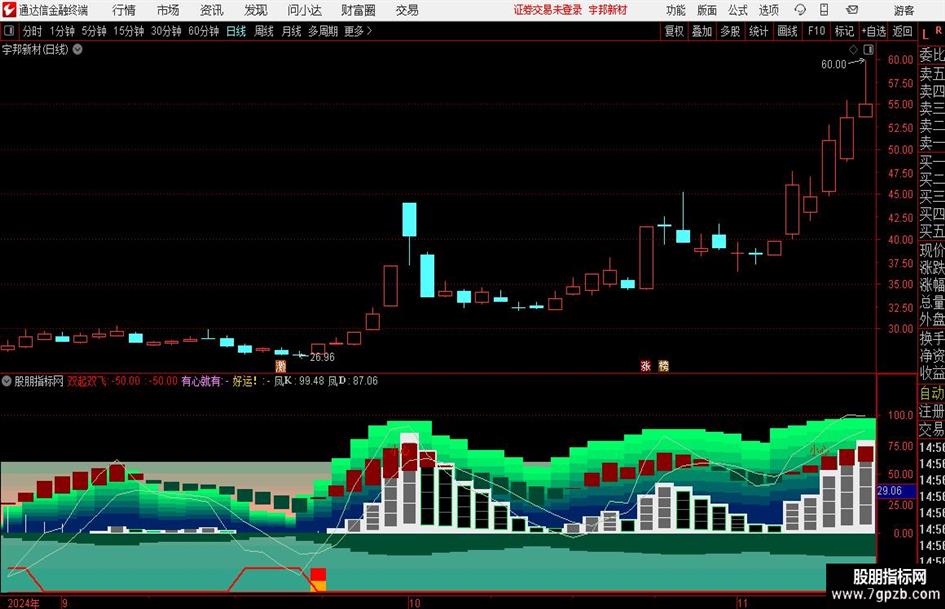The image size is (945, 609).
Task: Click the 返回 back button
Action: click(x=902, y=31)
